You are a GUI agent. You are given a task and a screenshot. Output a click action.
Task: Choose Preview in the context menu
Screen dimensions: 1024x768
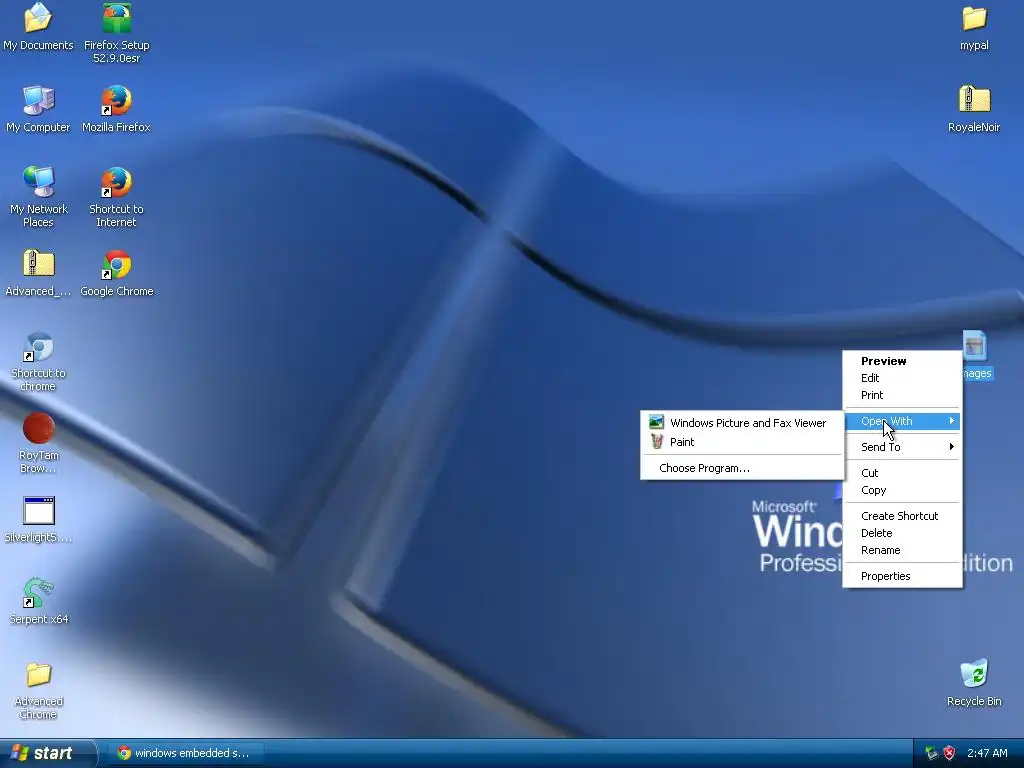(902, 360)
